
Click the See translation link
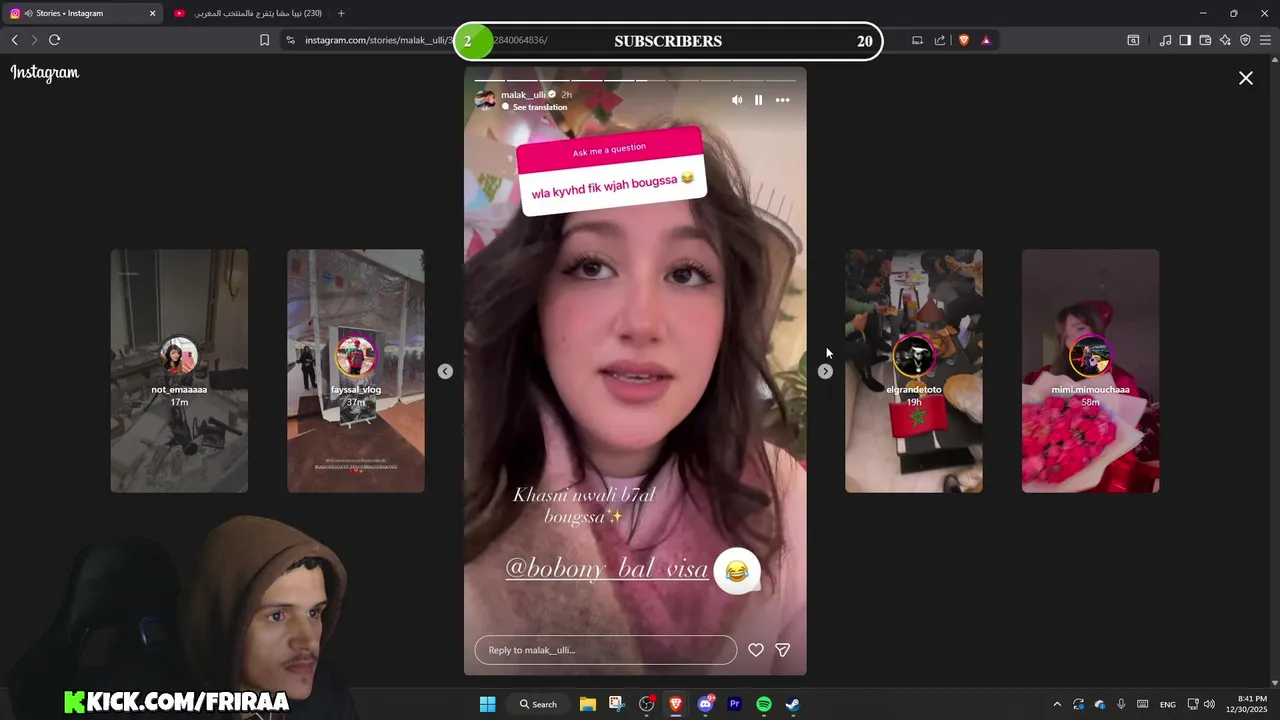pos(540,107)
